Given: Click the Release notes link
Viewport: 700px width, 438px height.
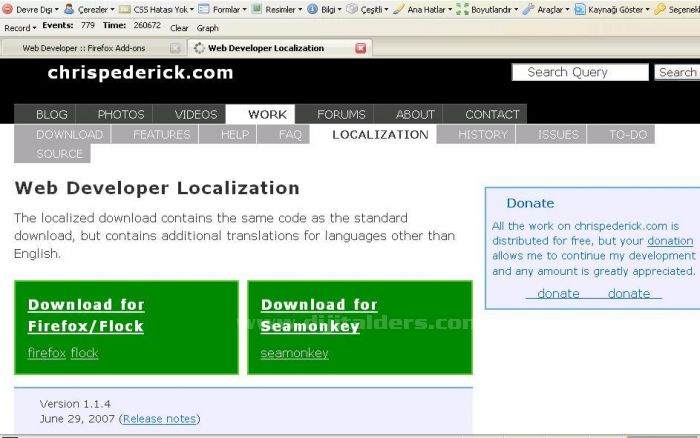Looking at the screenshot, I should [x=159, y=419].
